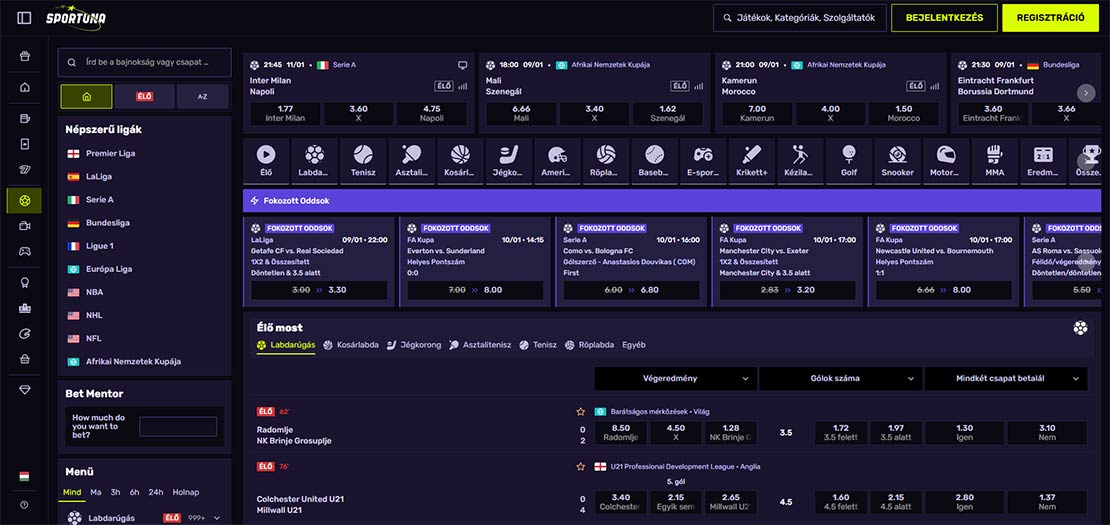Change language via Hungarian flag icon
The width and height of the screenshot is (1110, 525).
(24, 476)
